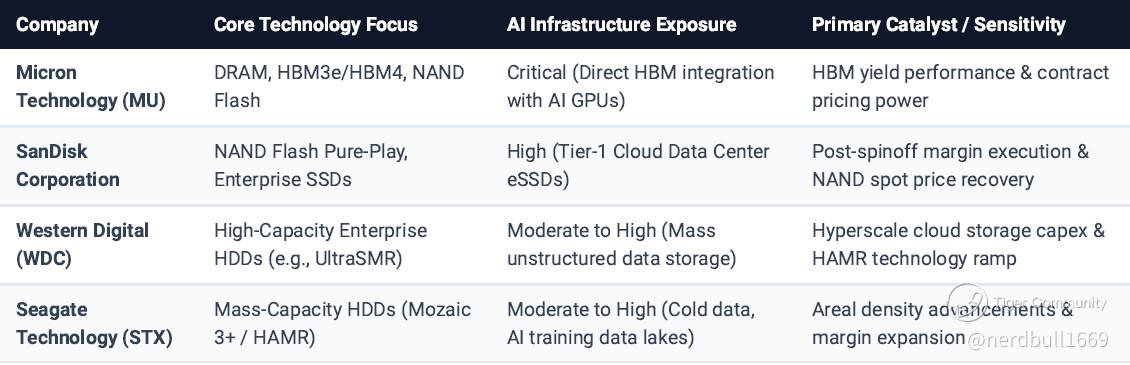Select the Core Technology Focus header
Image resolution: width=1130 pixels, height=365 pixels.
[316, 25]
